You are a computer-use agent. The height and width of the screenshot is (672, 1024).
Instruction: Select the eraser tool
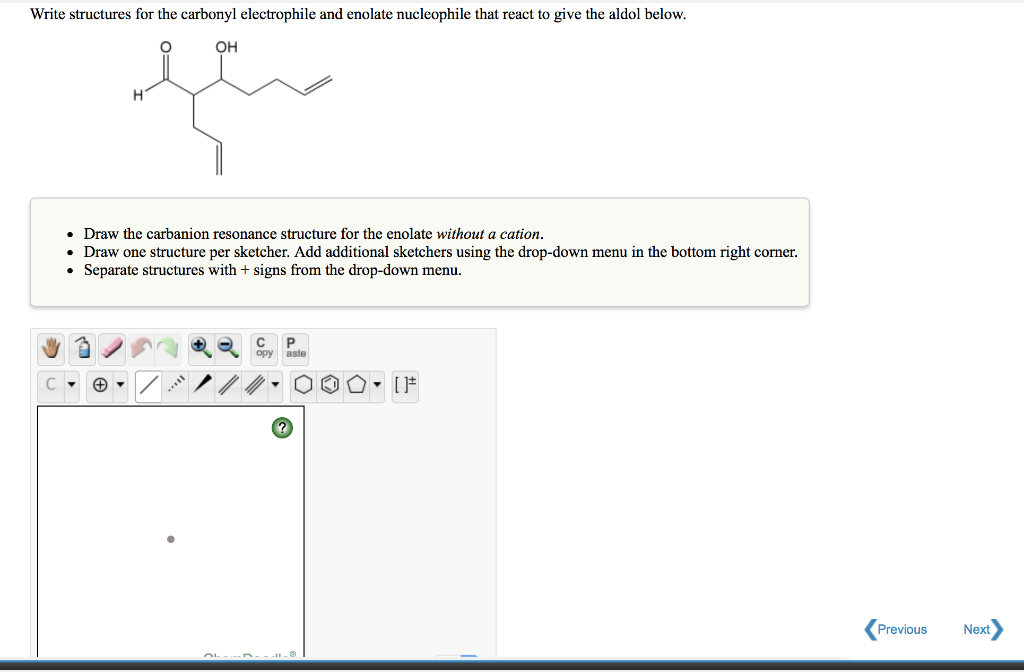[x=112, y=348]
